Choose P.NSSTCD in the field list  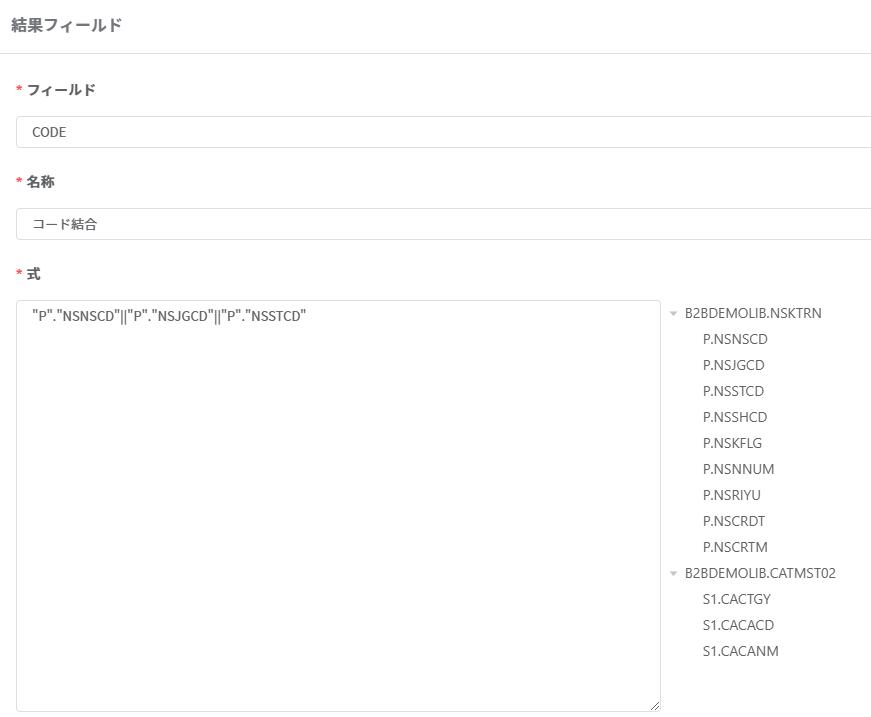click(733, 392)
